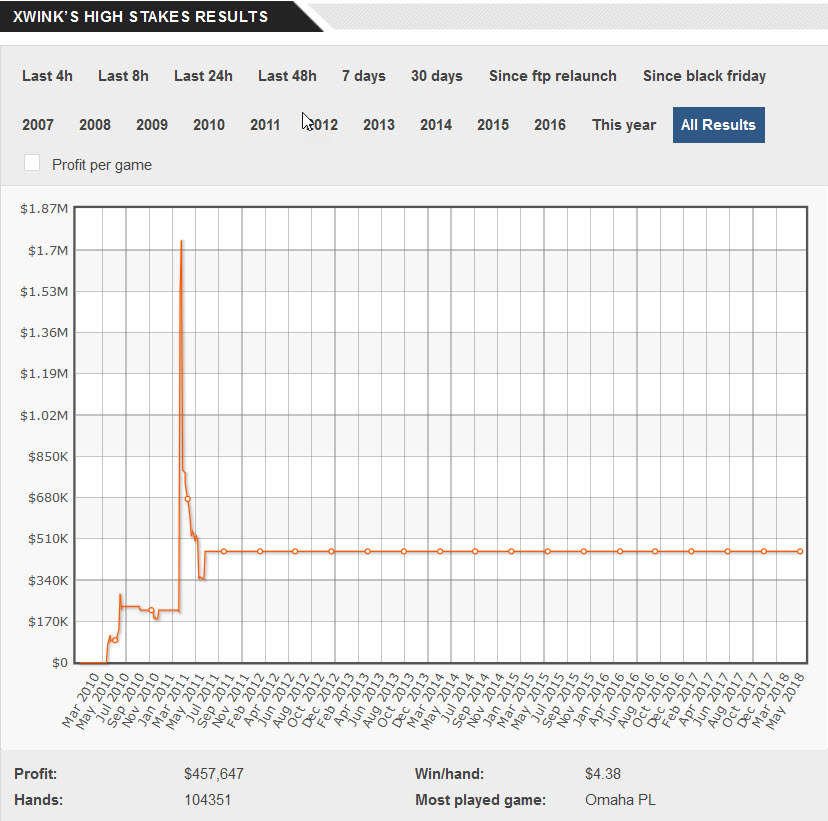The height and width of the screenshot is (821, 828).
Task: Filter results to year 2009
Action: coord(152,125)
